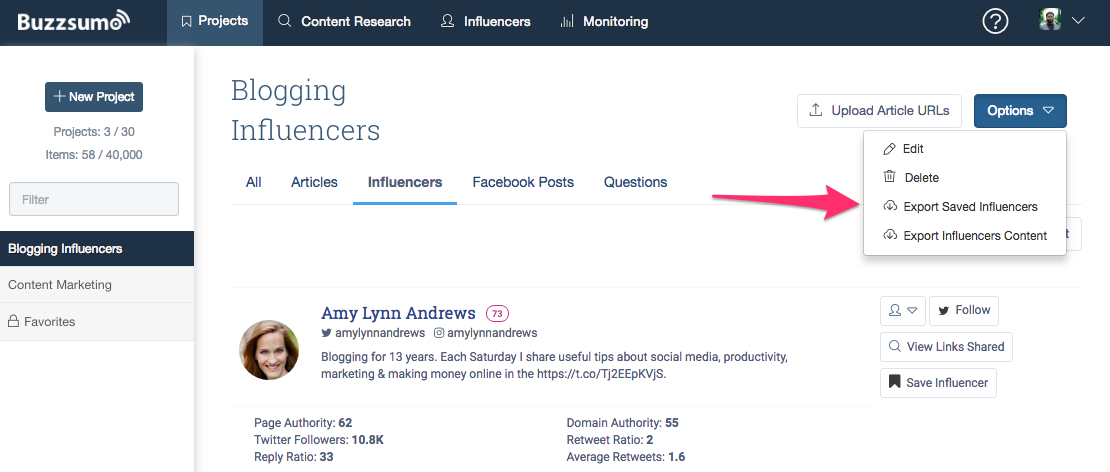
Task: Open the Projects nav tab
Action: tap(214, 21)
